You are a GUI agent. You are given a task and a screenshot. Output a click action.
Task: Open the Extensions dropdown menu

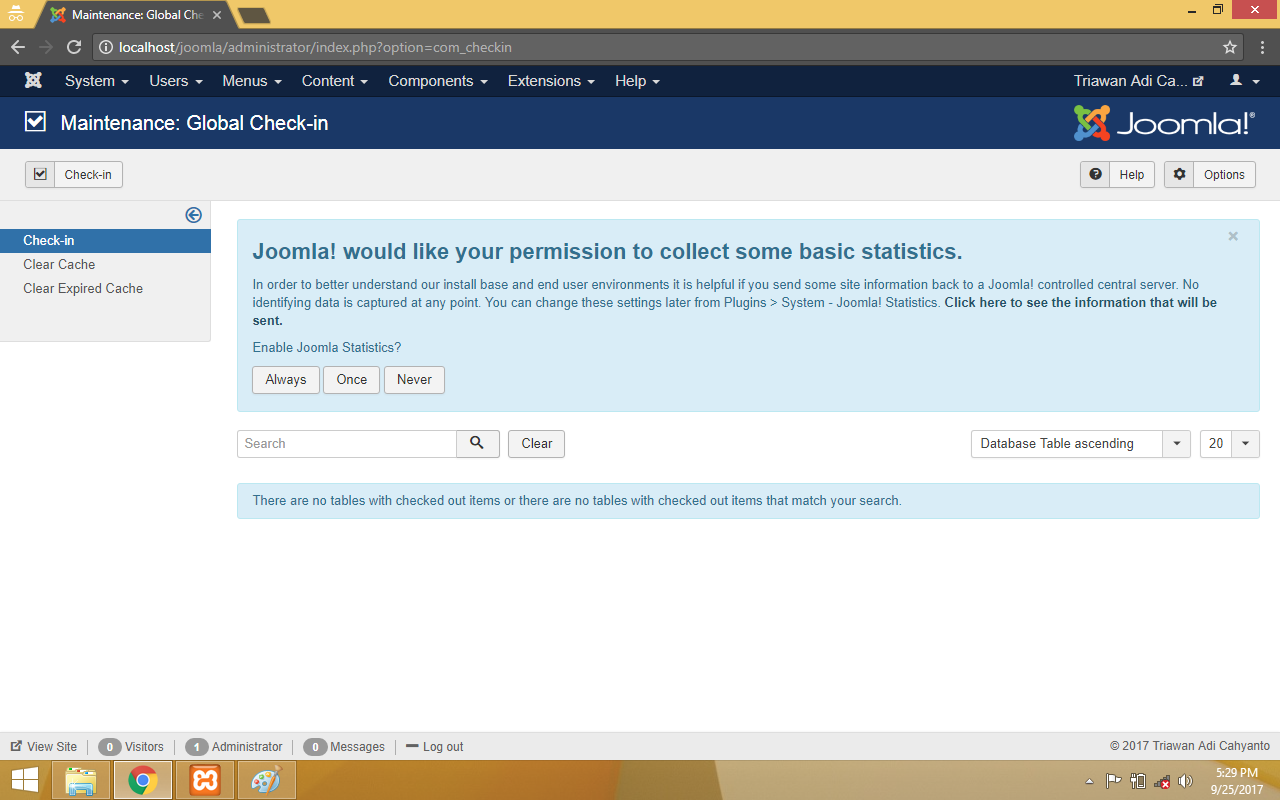[x=551, y=81]
